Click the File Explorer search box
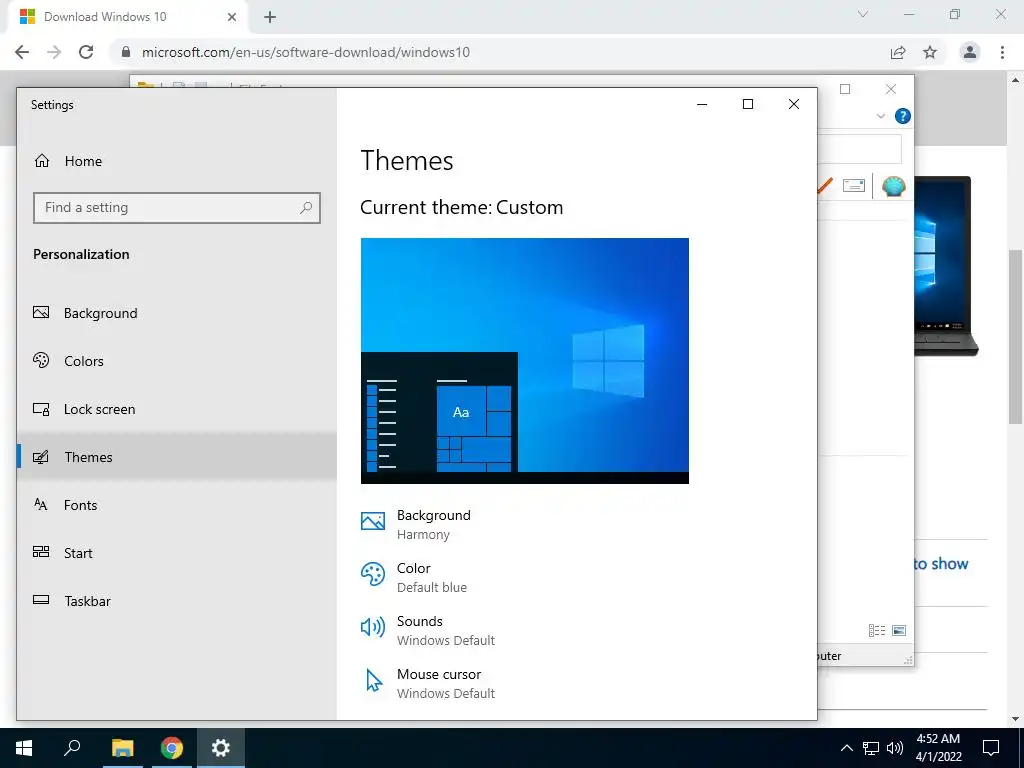 pyautogui.click(x=859, y=149)
